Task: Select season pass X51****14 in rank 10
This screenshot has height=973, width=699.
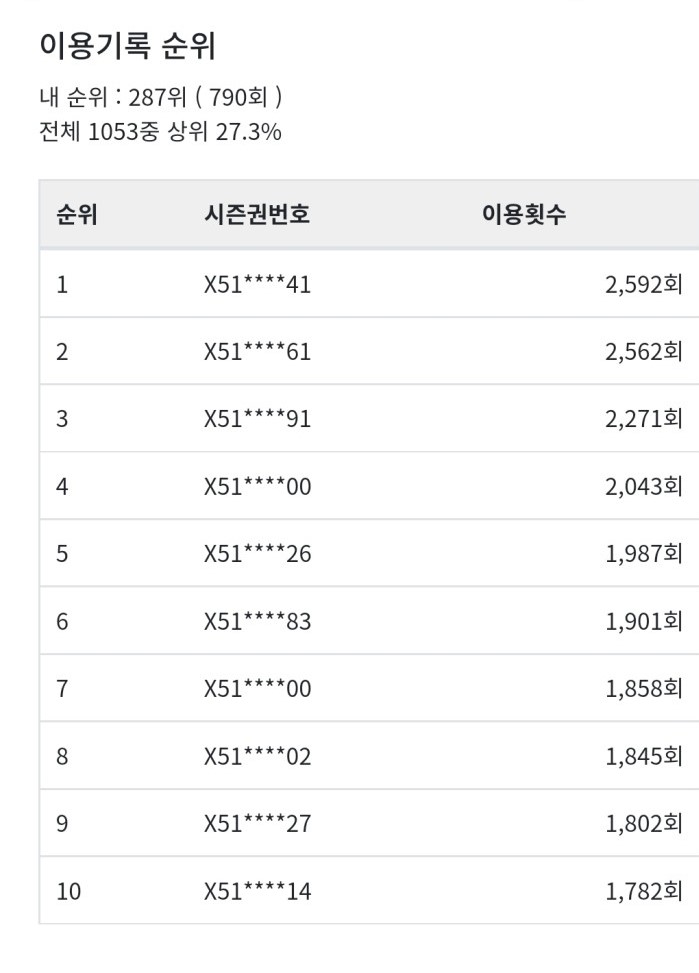Action: pyautogui.click(x=258, y=892)
